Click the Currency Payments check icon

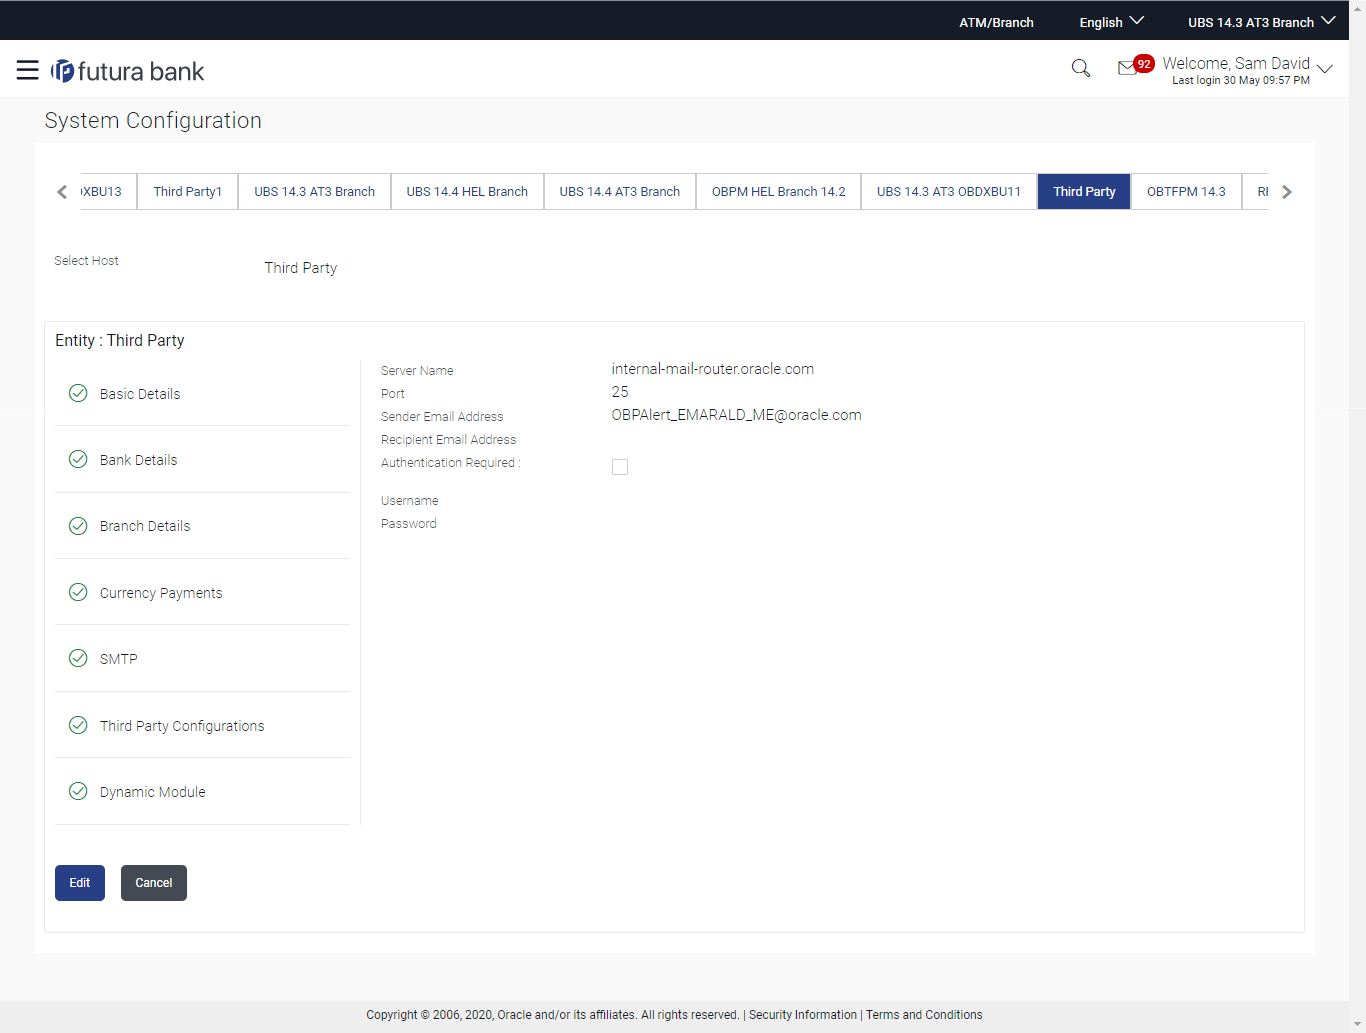78,592
